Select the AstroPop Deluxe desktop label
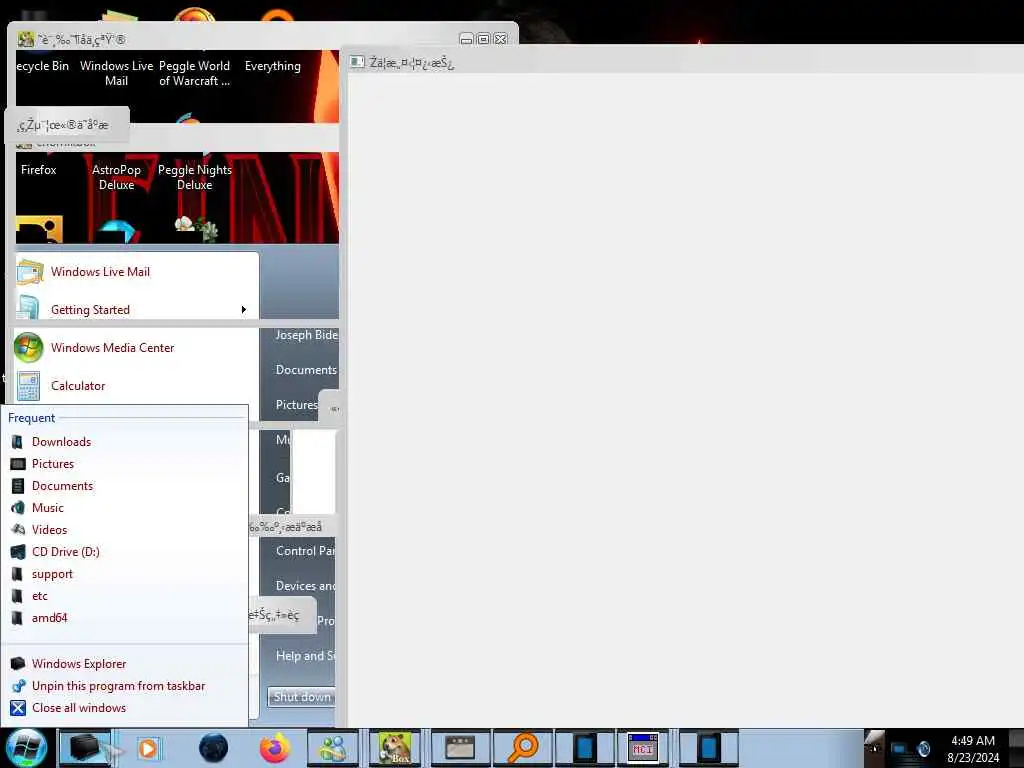Image resolution: width=1024 pixels, height=768 pixels. pyautogui.click(x=116, y=177)
